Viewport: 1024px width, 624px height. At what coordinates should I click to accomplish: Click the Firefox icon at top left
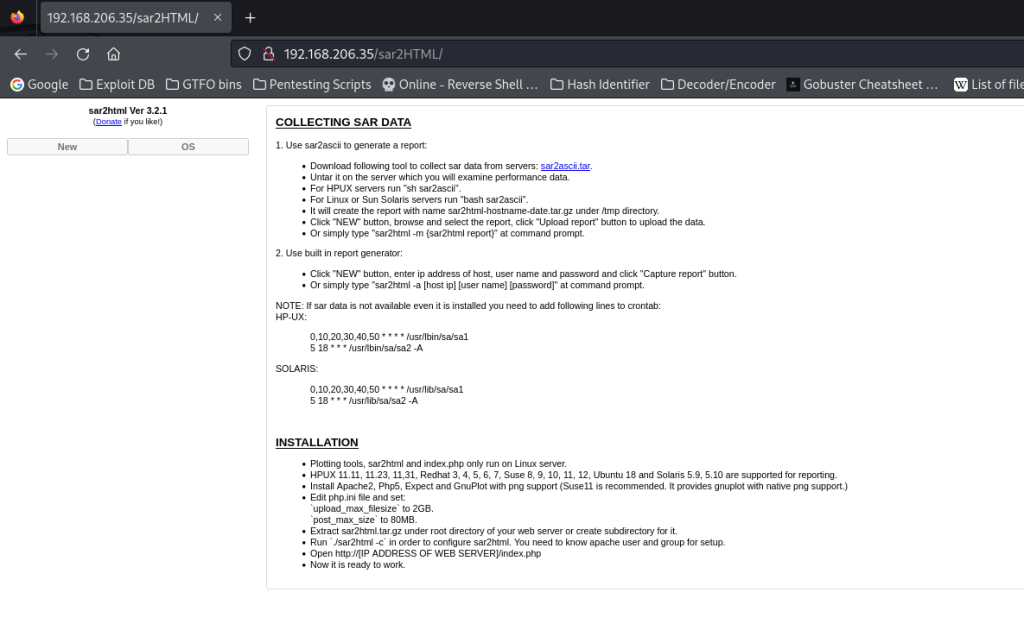(x=17, y=18)
